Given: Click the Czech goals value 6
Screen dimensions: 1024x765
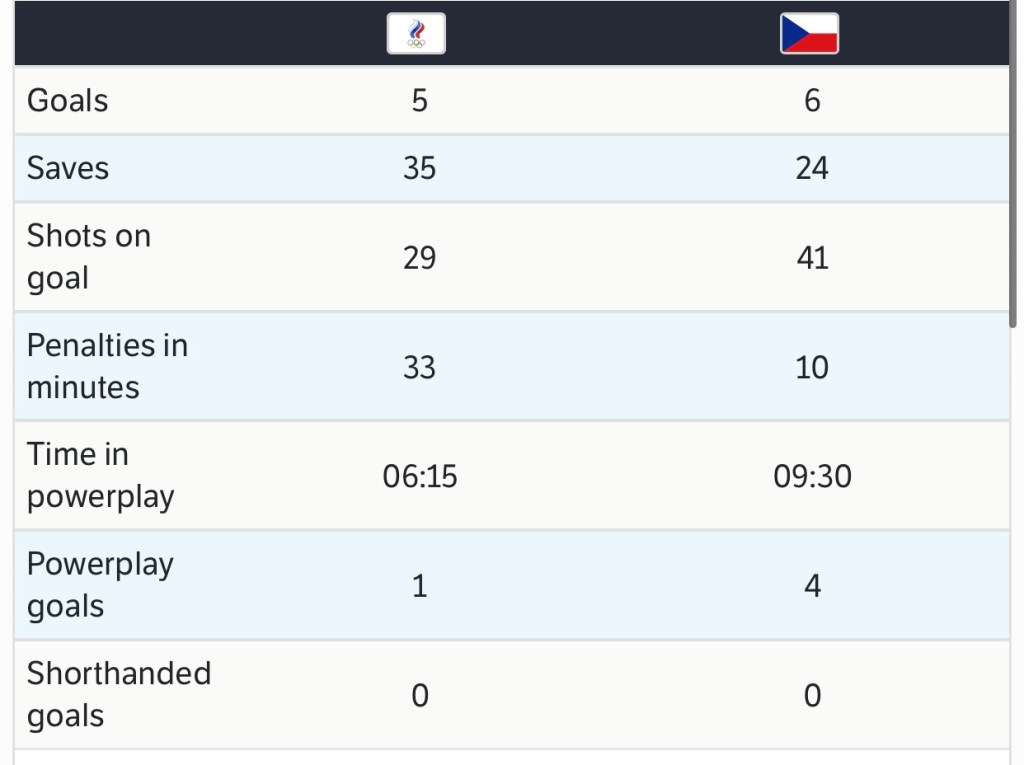Looking at the screenshot, I should pyautogui.click(x=812, y=100).
